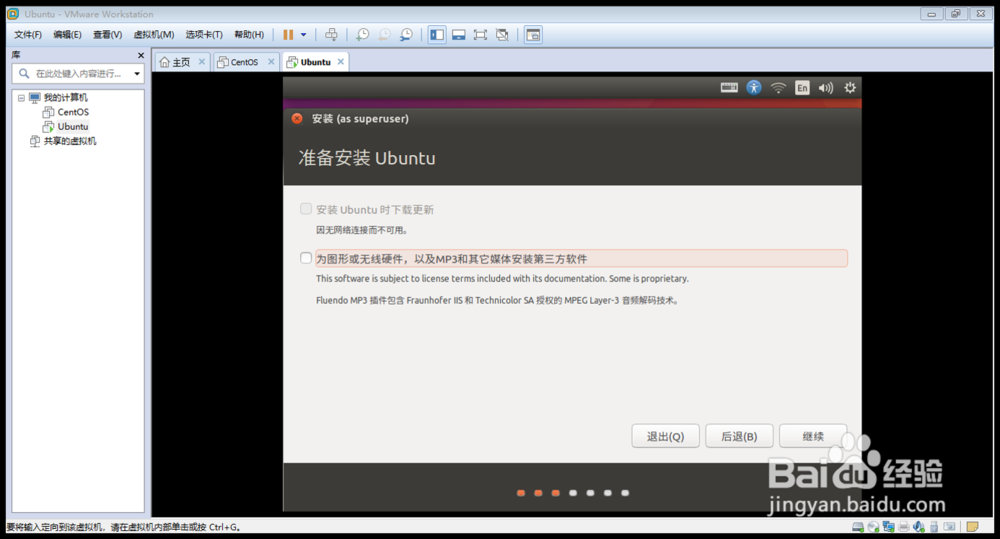Open the 文件(F) menu

point(28,34)
